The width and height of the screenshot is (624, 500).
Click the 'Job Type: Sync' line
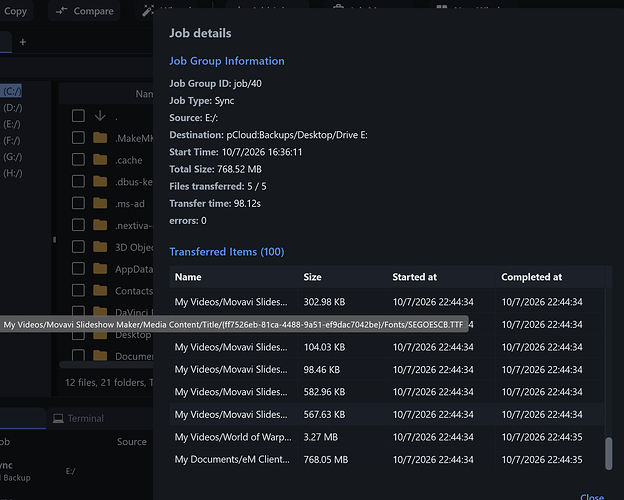tap(201, 101)
